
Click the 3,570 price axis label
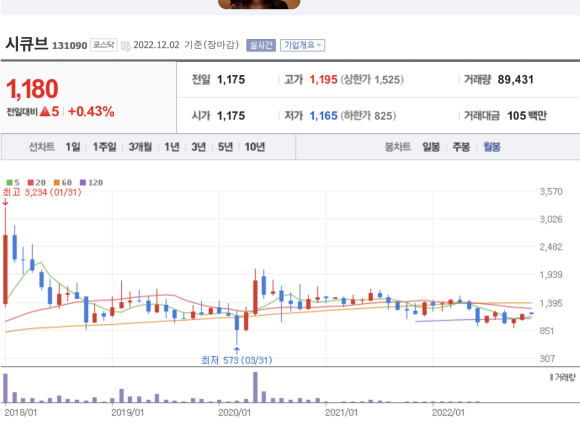point(551,192)
